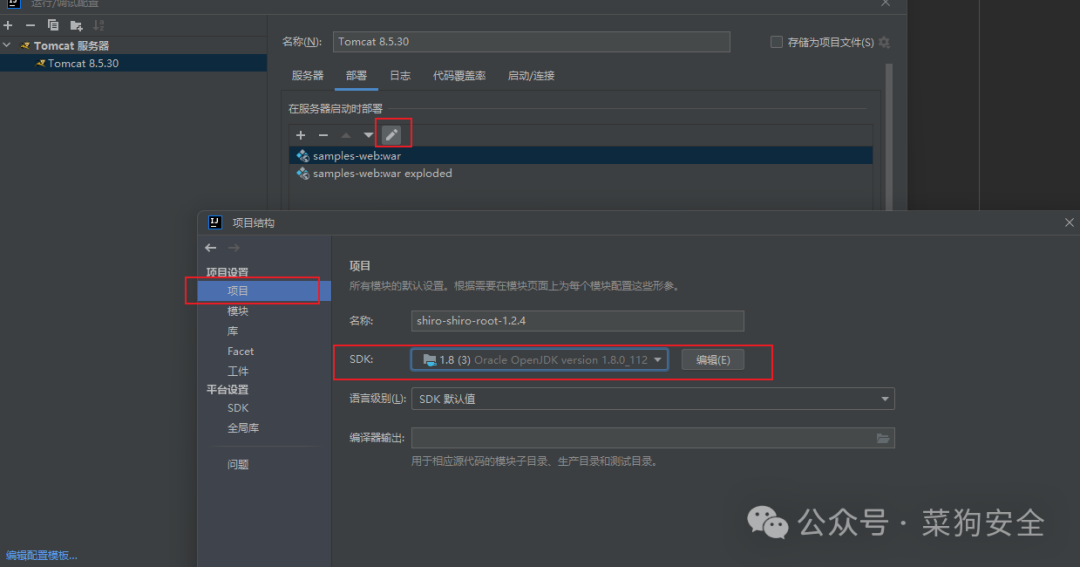Go forward with arrow in 项目结构 dialog

[234, 248]
